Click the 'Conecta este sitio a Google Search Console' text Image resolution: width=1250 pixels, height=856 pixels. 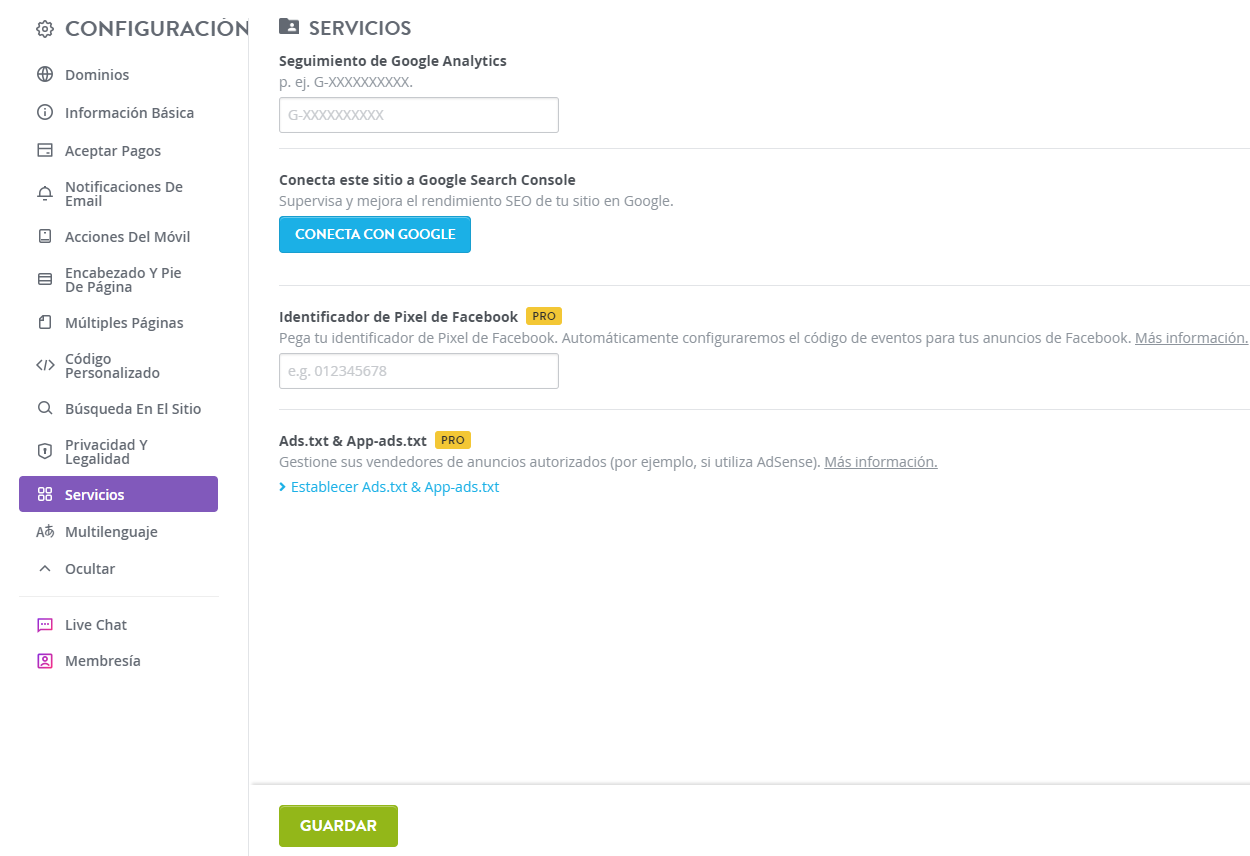pos(427,180)
